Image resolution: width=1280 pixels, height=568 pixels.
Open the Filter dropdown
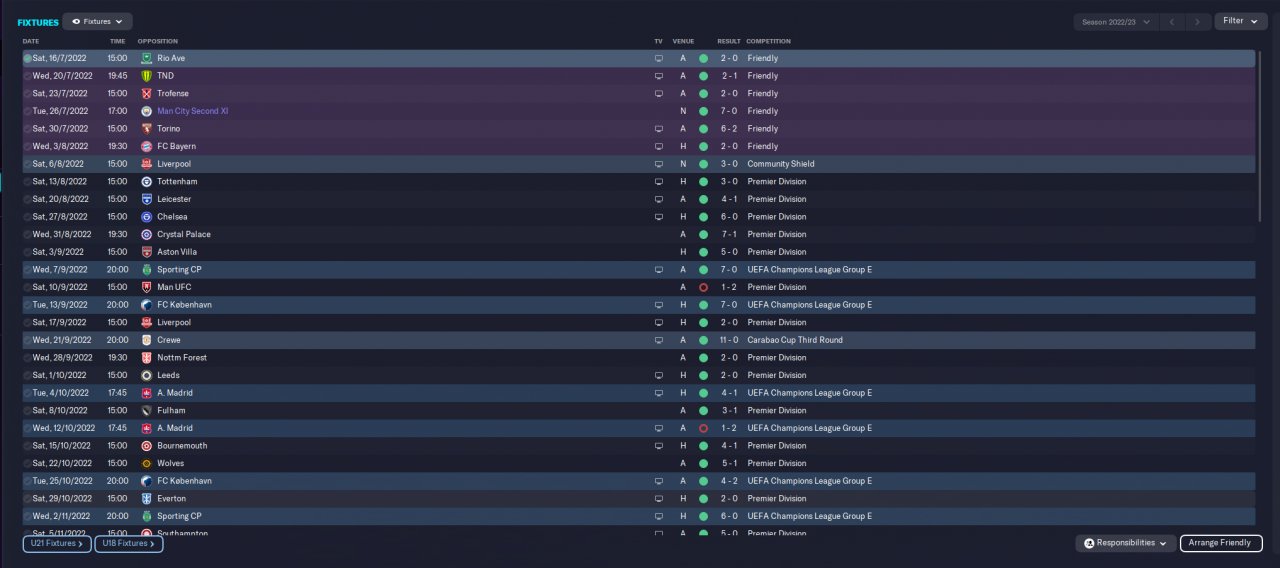click(x=1240, y=21)
